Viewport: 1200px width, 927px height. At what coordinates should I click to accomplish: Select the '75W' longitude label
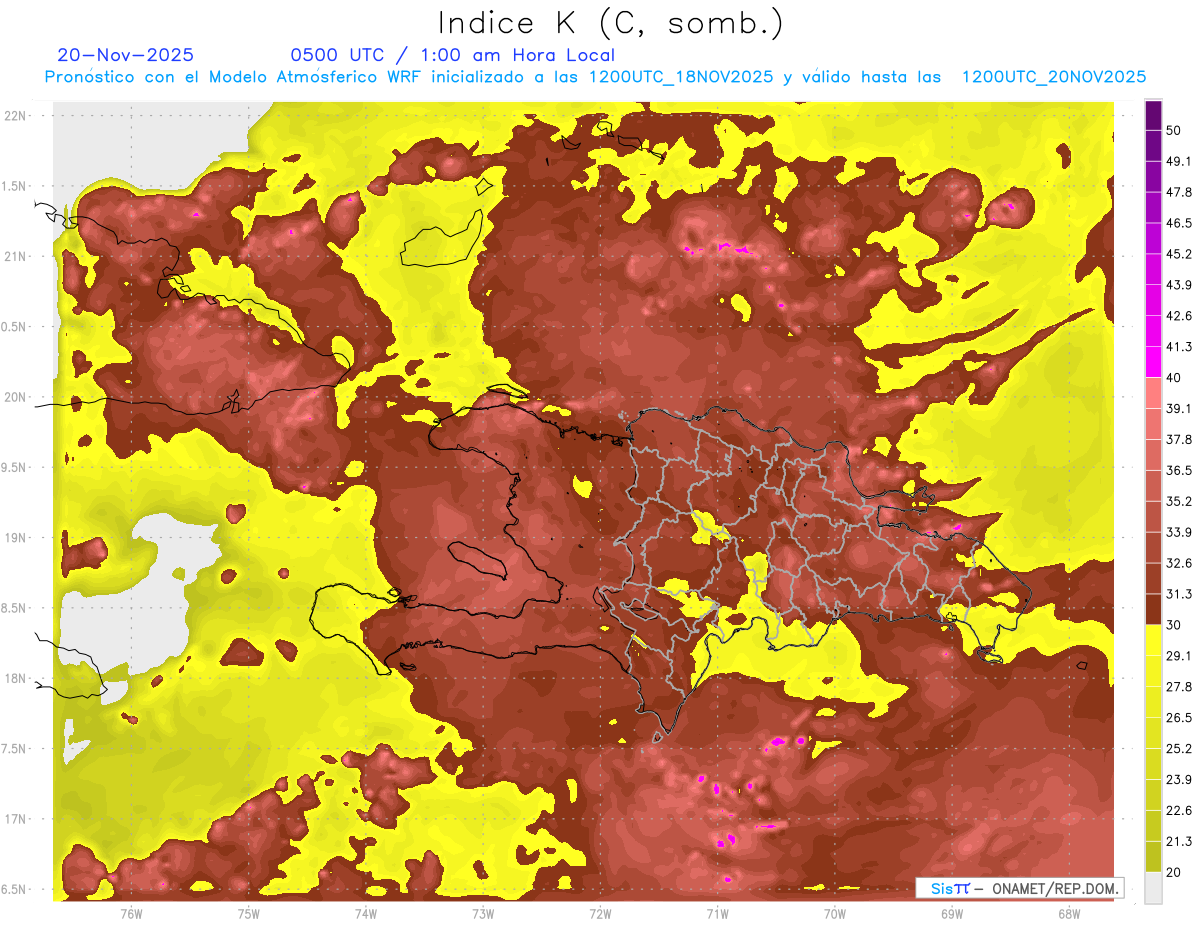click(x=248, y=914)
